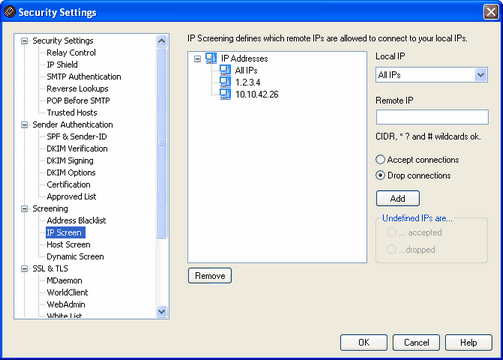Image resolution: width=503 pixels, height=360 pixels.
Task: Open MDaemon under SSL & TLS
Action: point(64,281)
